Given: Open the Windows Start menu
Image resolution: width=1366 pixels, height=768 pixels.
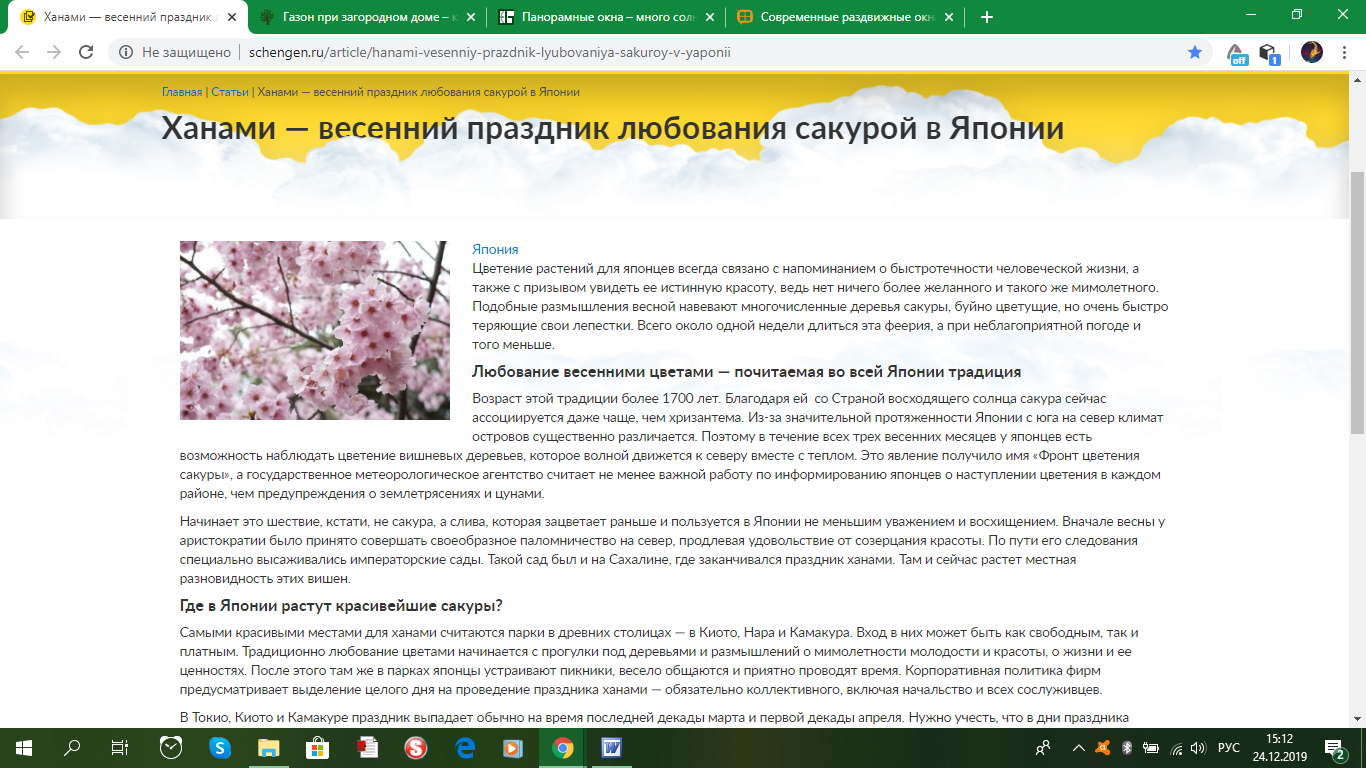Looking at the screenshot, I should [23, 747].
